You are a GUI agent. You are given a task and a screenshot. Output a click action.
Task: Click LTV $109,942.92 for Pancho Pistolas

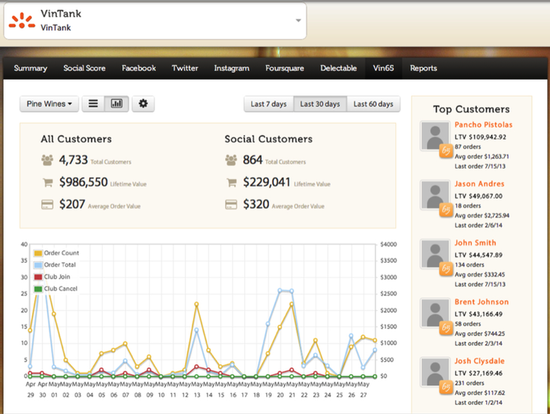480,137
